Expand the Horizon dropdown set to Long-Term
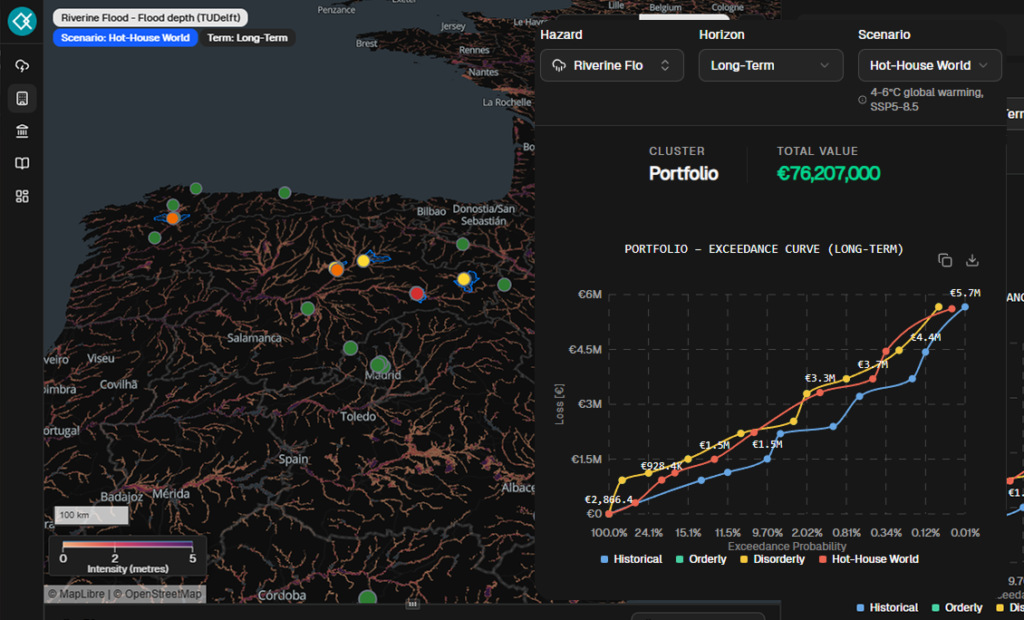Viewport: 1024px width, 620px height. [770, 65]
